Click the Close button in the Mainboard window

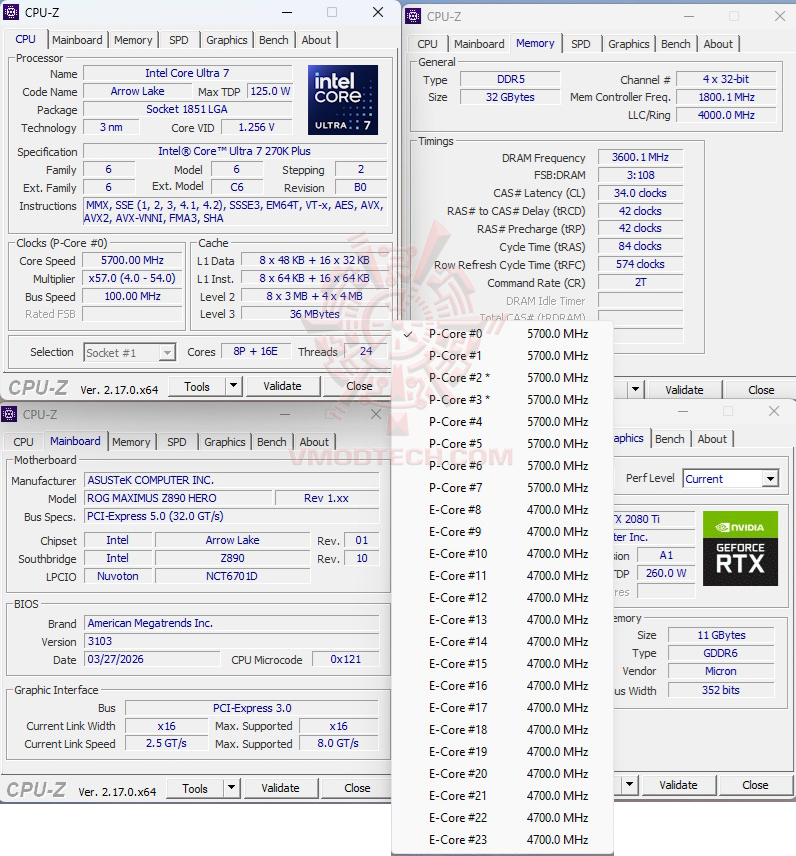pyautogui.click(x=357, y=788)
